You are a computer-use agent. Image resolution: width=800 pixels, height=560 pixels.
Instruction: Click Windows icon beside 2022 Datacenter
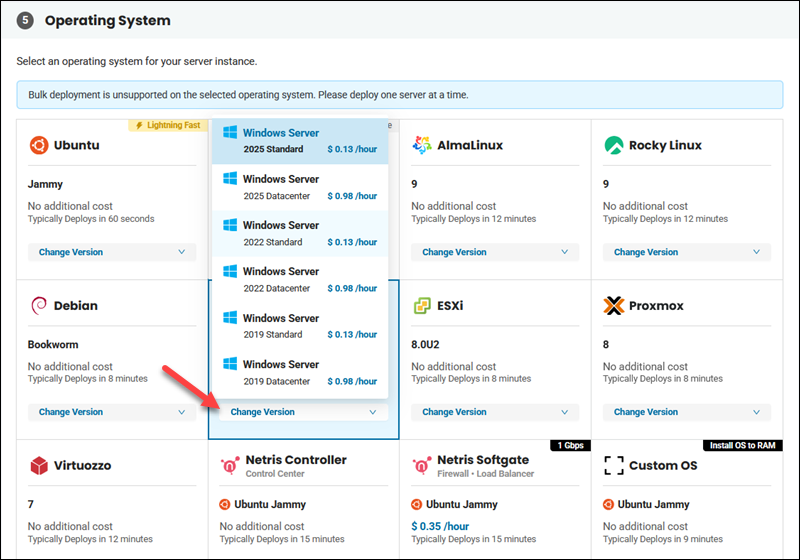[x=230, y=271]
